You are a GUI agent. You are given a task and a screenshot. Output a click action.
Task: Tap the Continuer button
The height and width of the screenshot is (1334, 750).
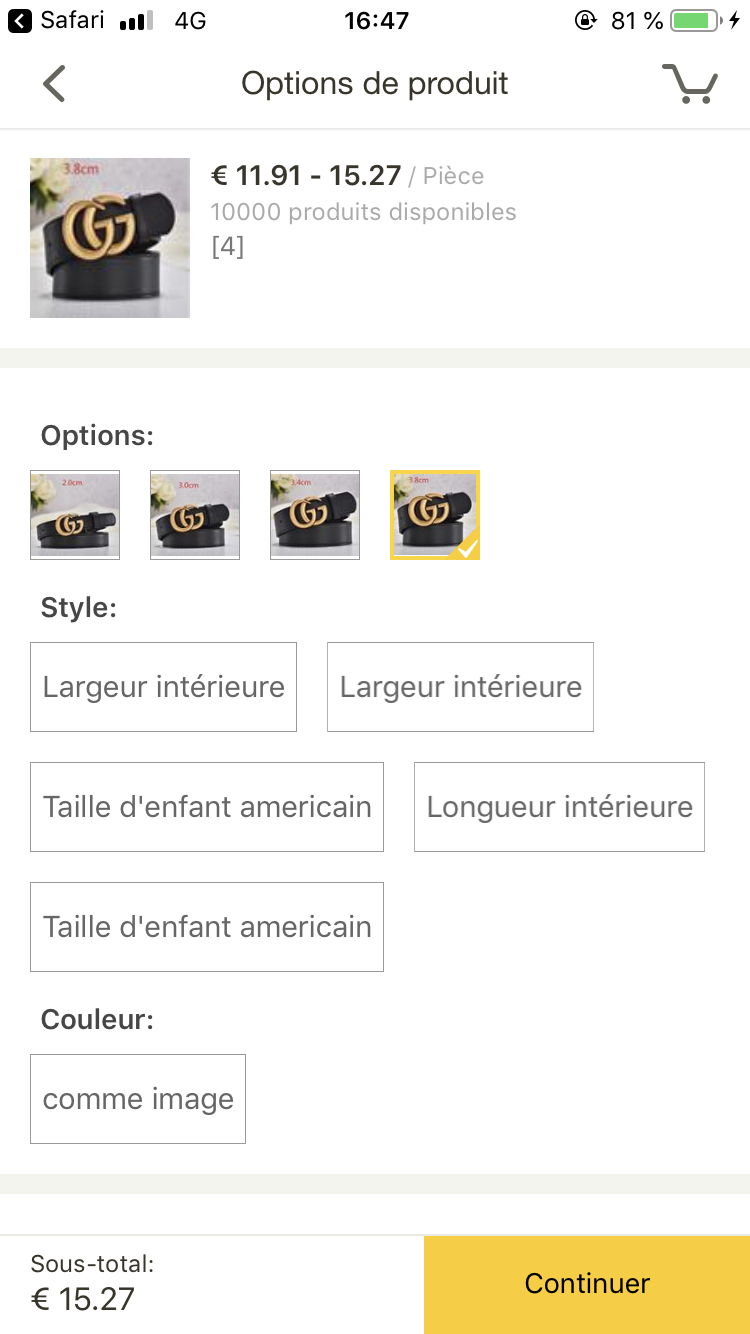pos(587,1284)
